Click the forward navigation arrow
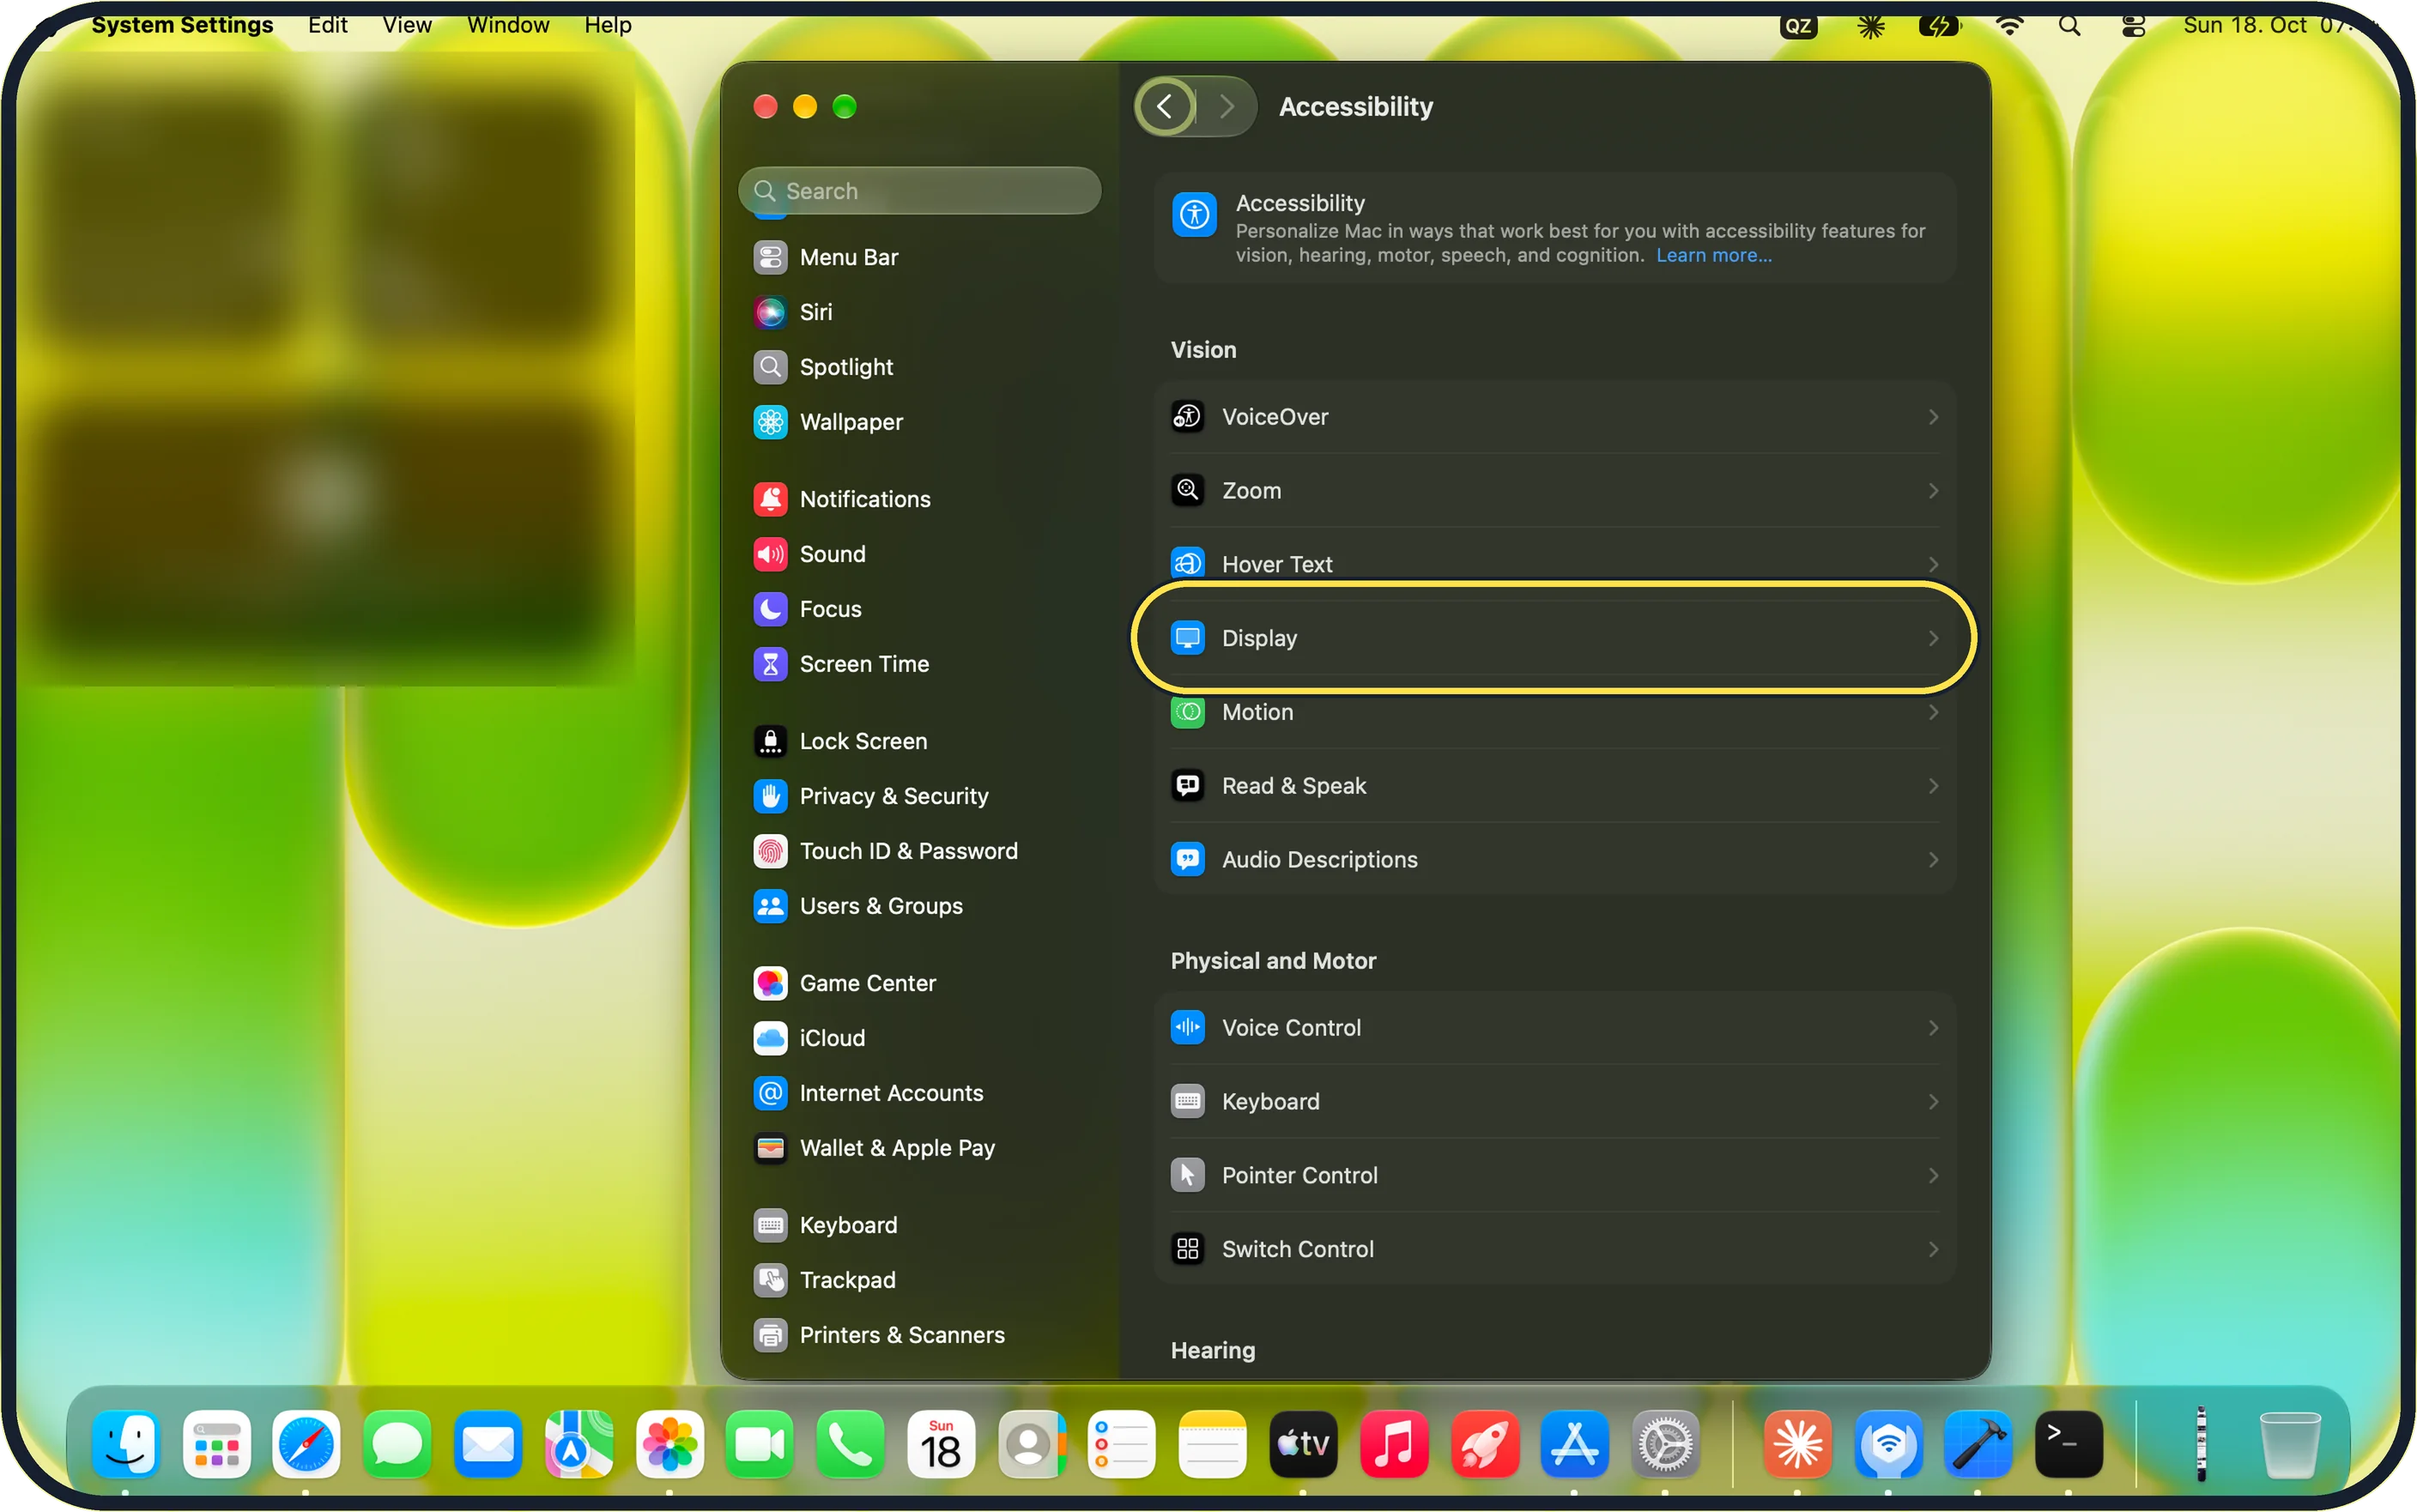 (1226, 106)
